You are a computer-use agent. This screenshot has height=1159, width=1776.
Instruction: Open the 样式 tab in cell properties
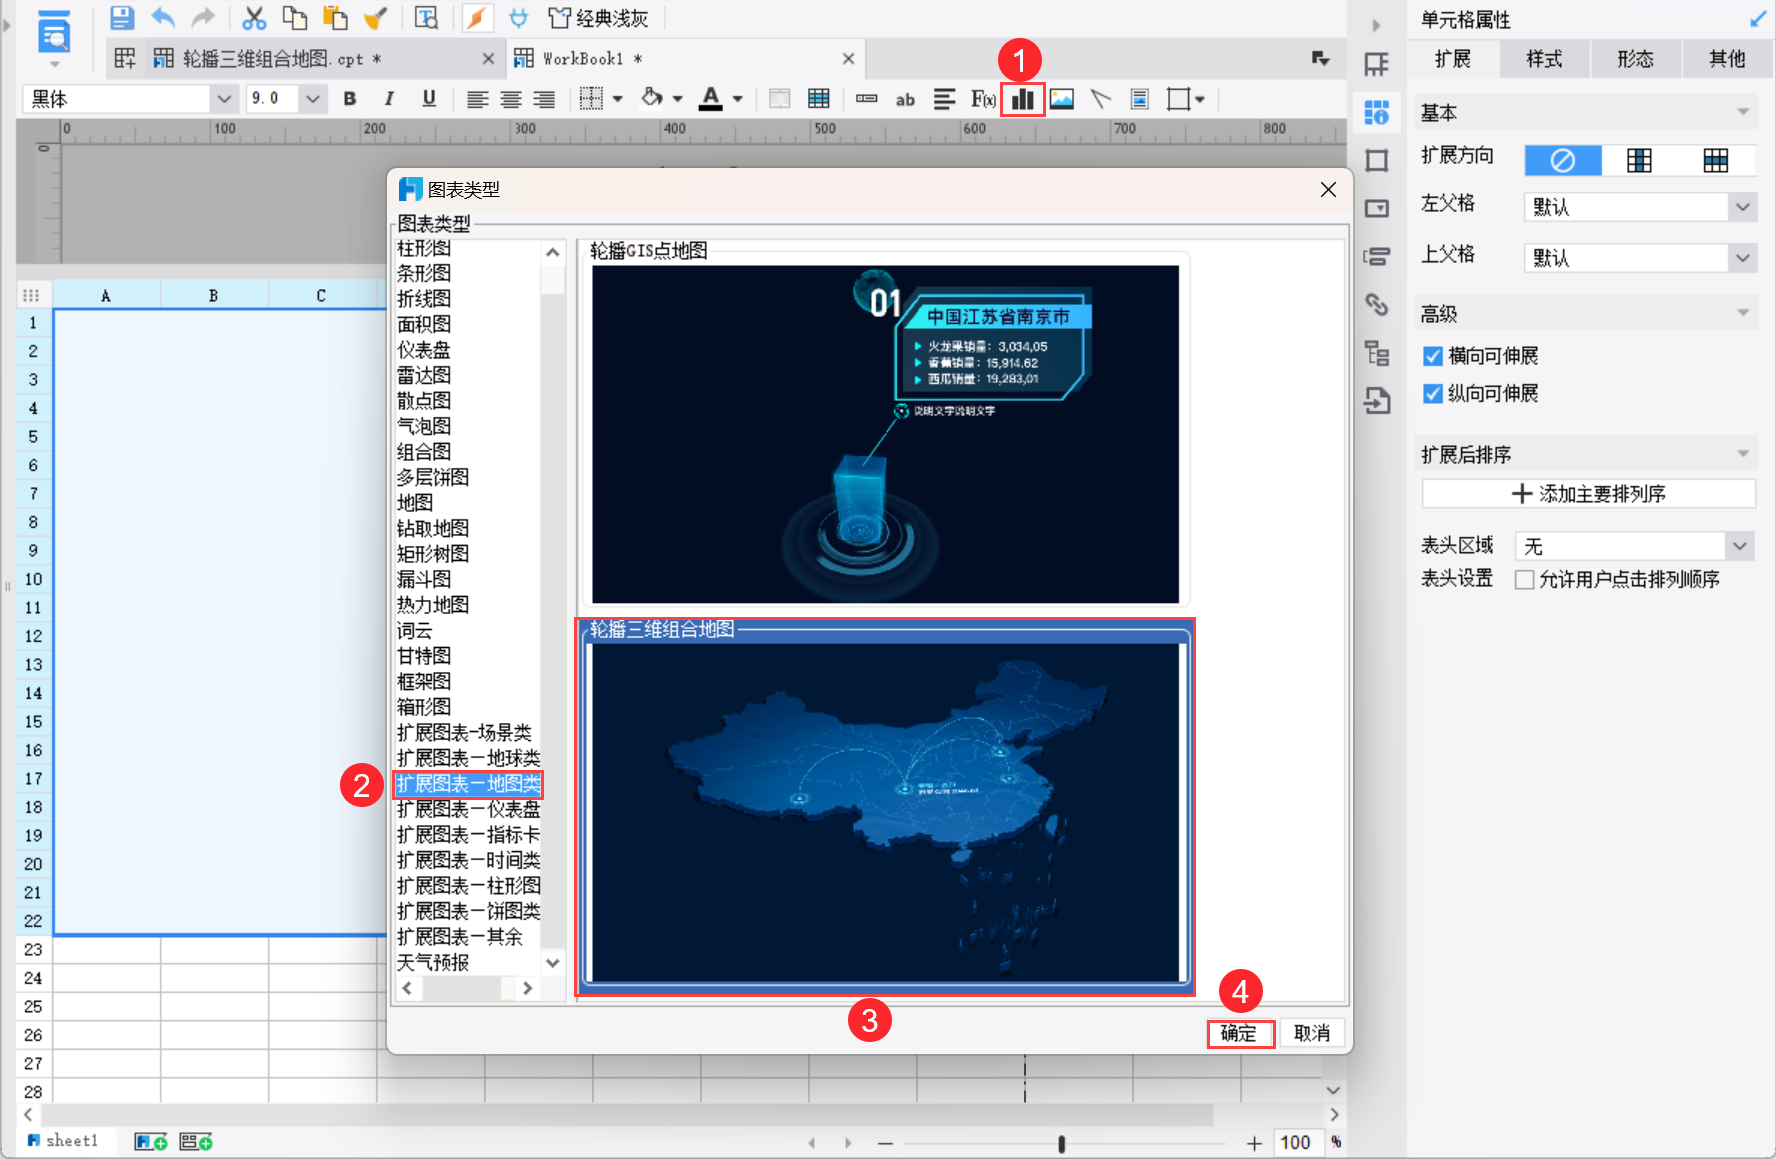[1544, 59]
